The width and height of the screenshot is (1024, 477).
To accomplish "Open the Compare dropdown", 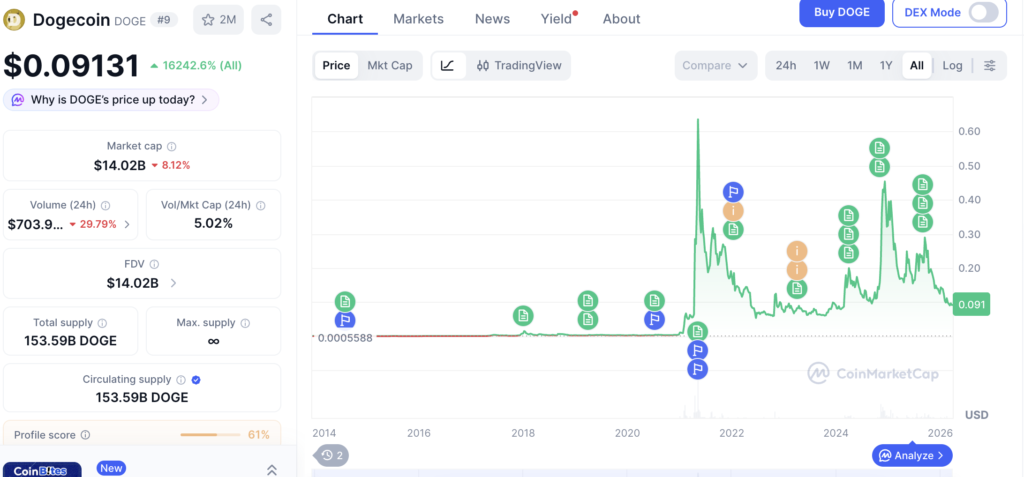I will pos(715,66).
